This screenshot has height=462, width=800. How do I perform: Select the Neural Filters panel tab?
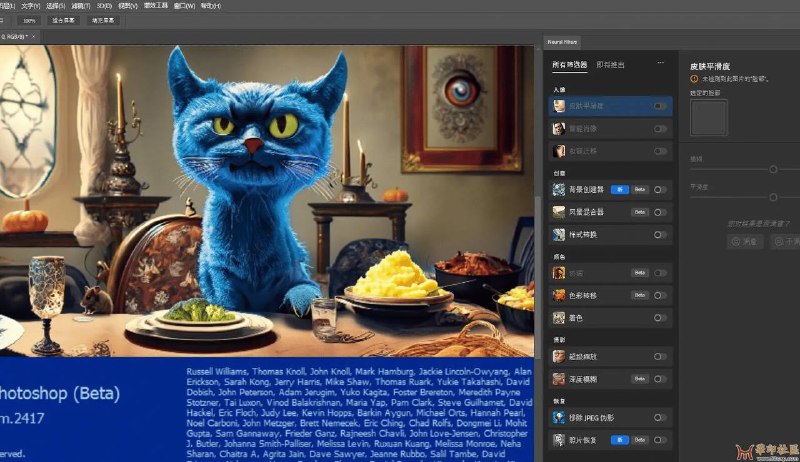tap(562, 42)
